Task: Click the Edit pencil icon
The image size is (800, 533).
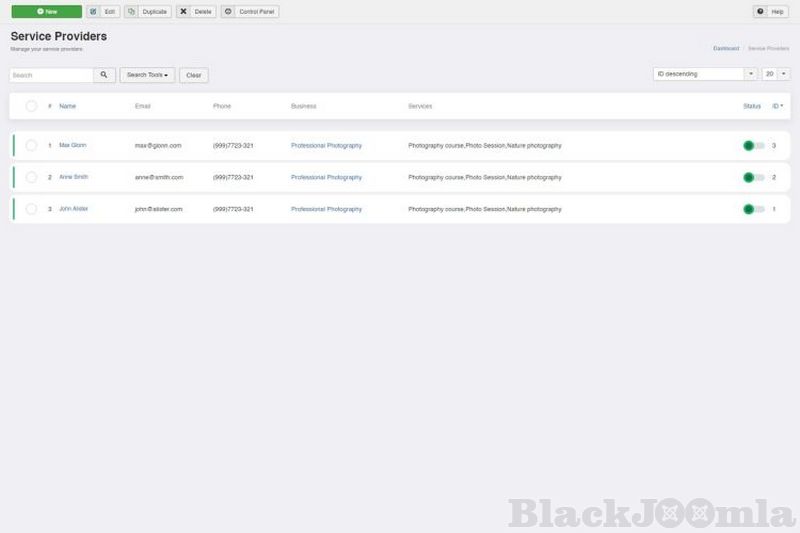Action: click(x=93, y=11)
